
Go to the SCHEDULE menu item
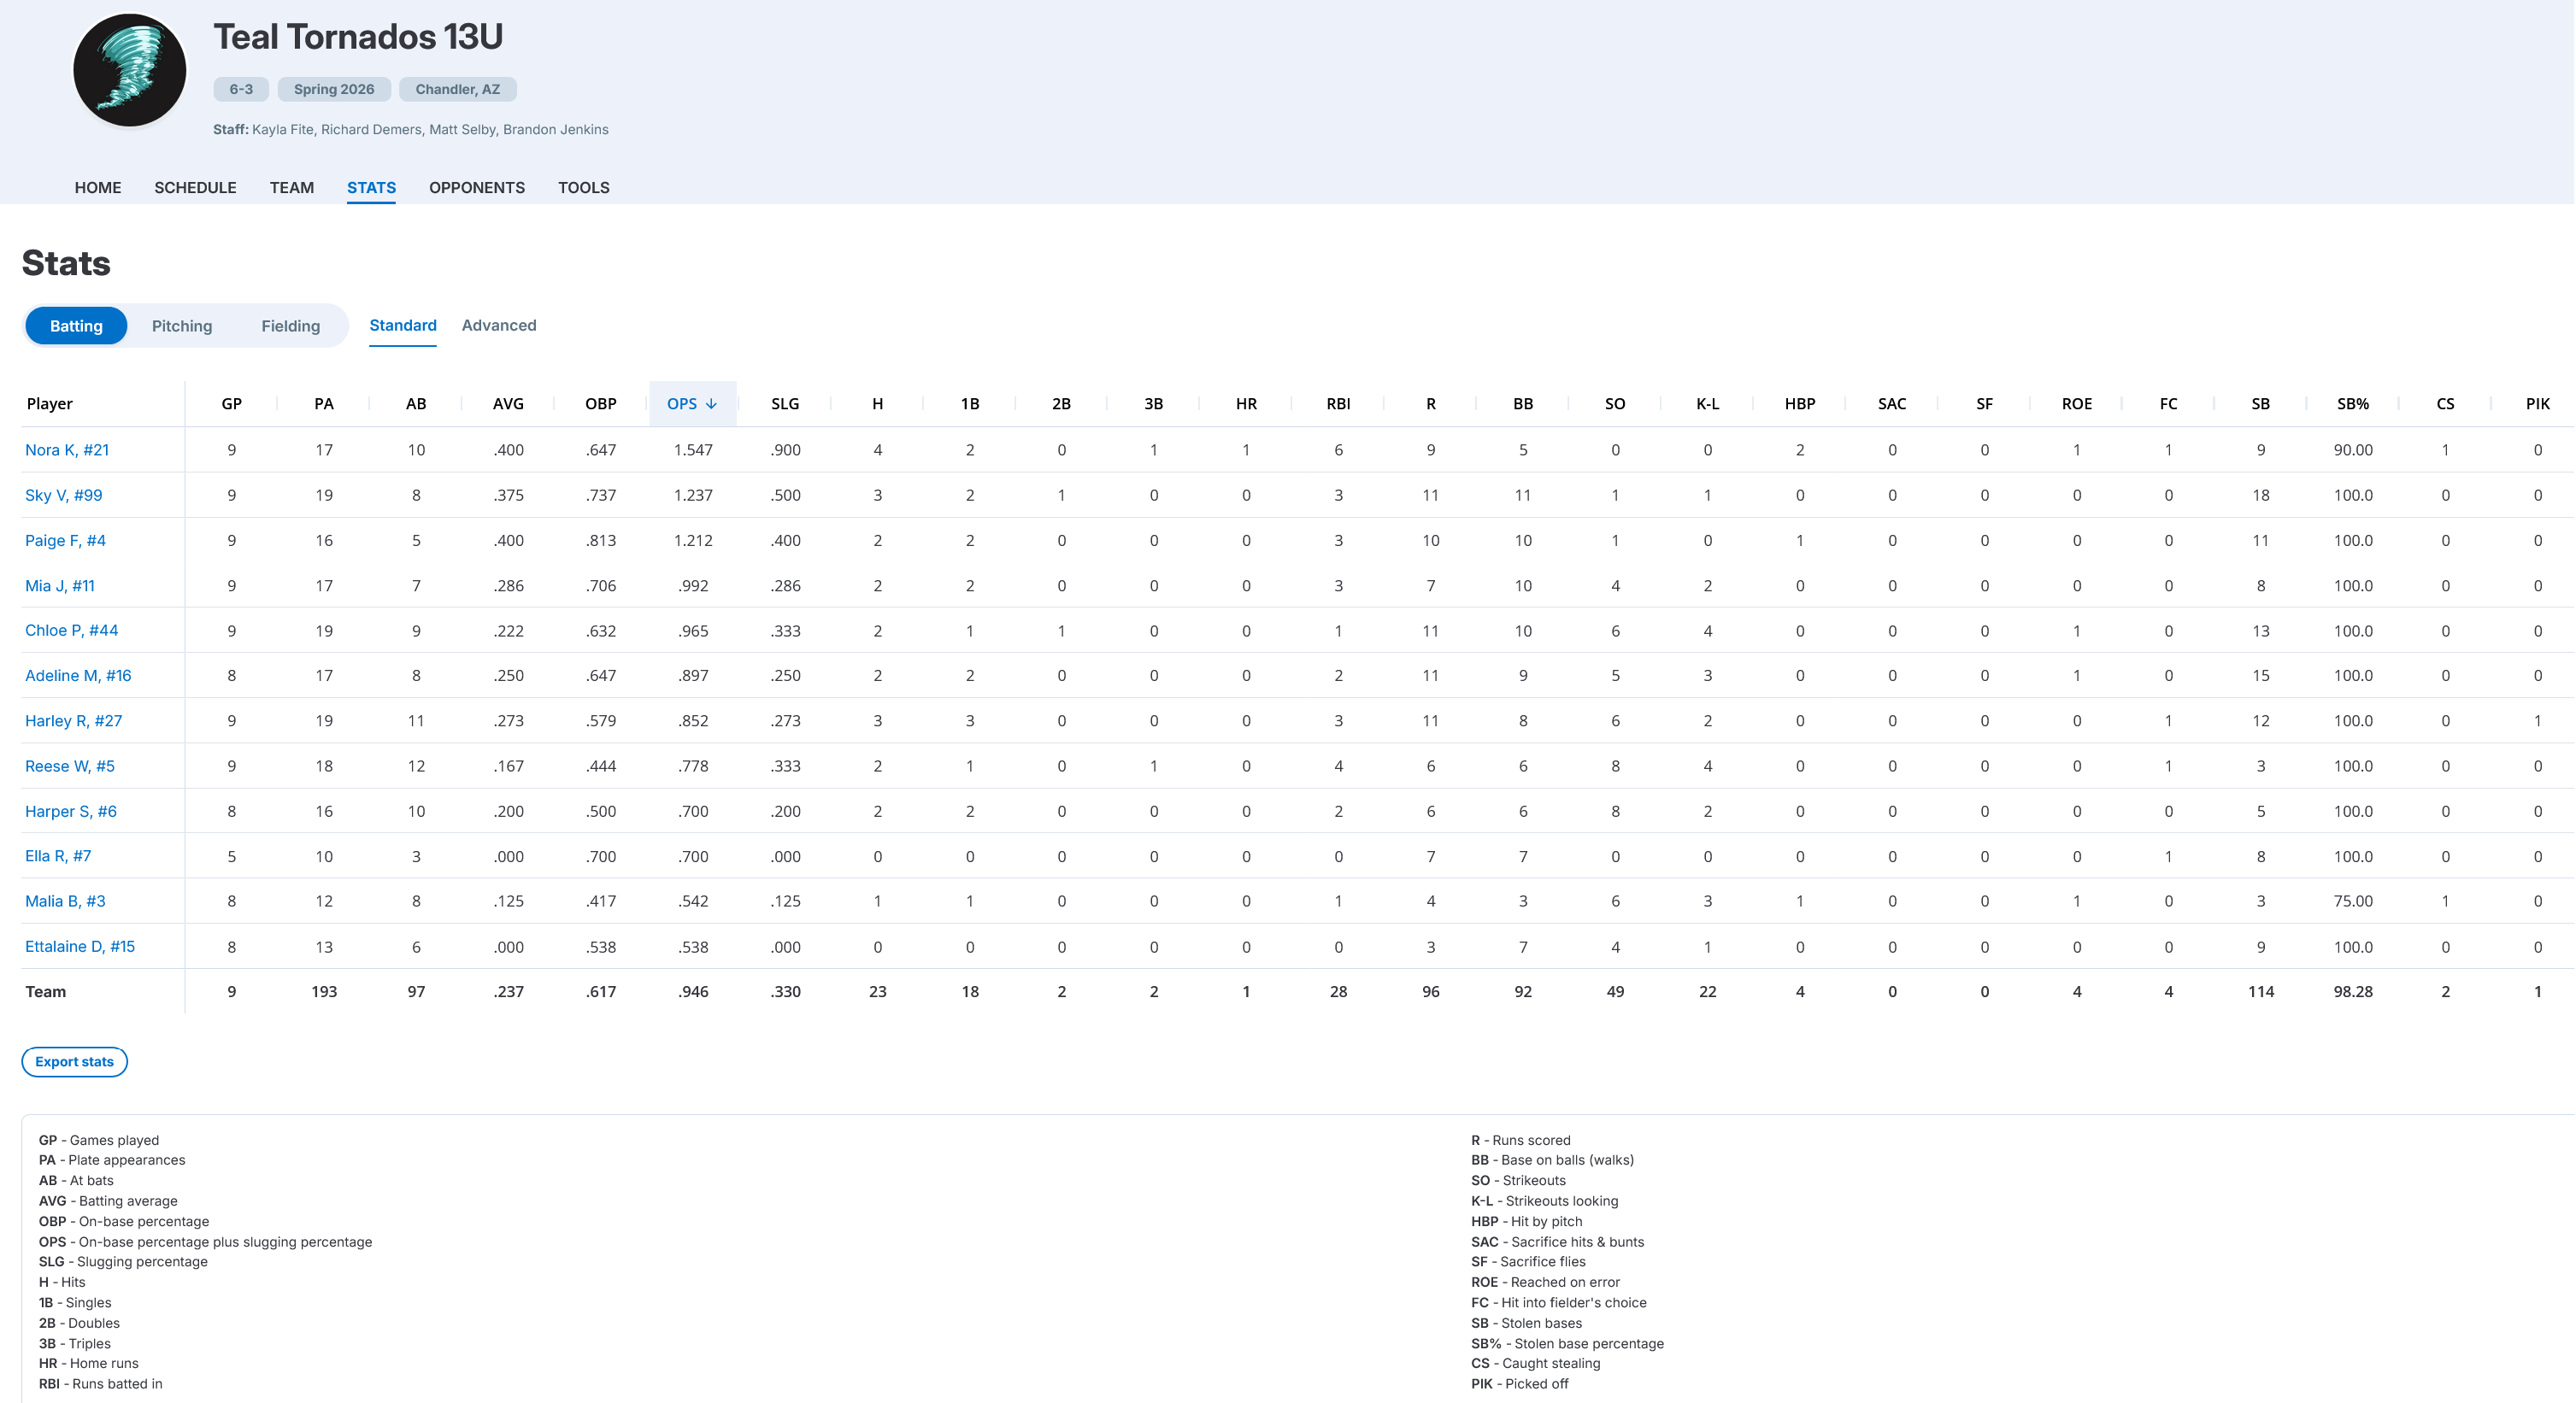tap(195, 187)
